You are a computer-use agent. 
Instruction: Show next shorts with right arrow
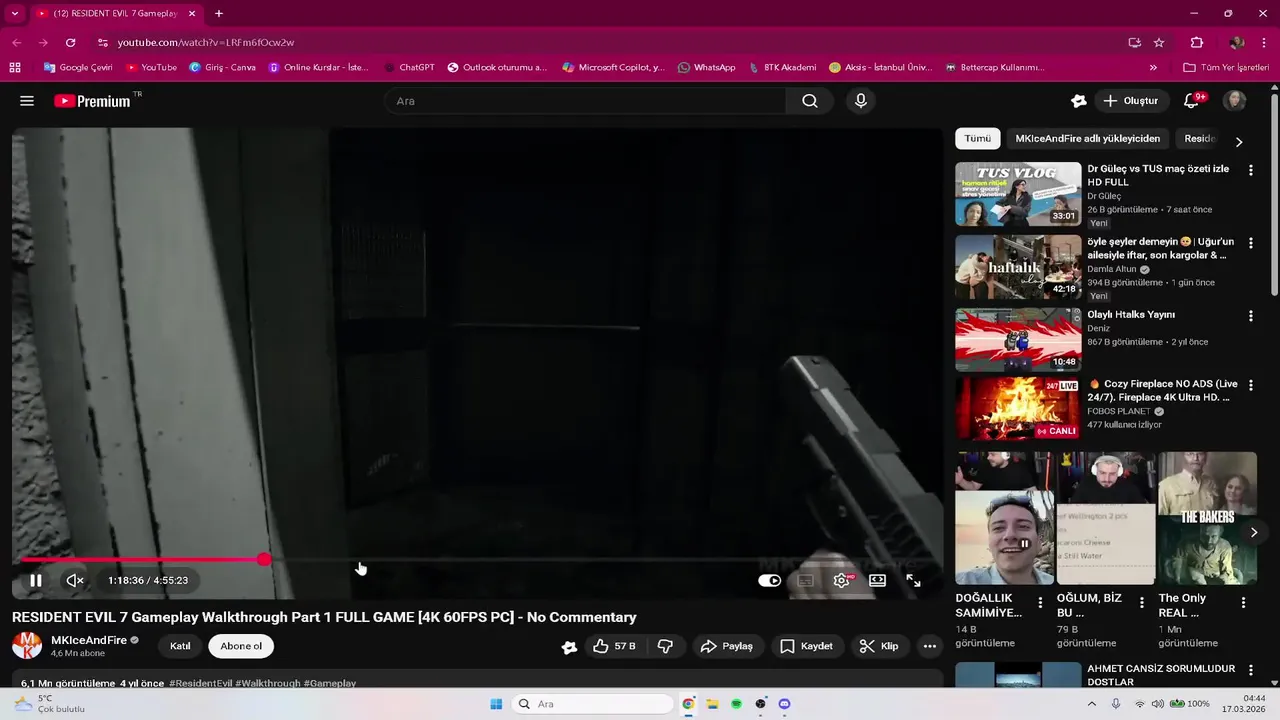(x=1254, y=533)
